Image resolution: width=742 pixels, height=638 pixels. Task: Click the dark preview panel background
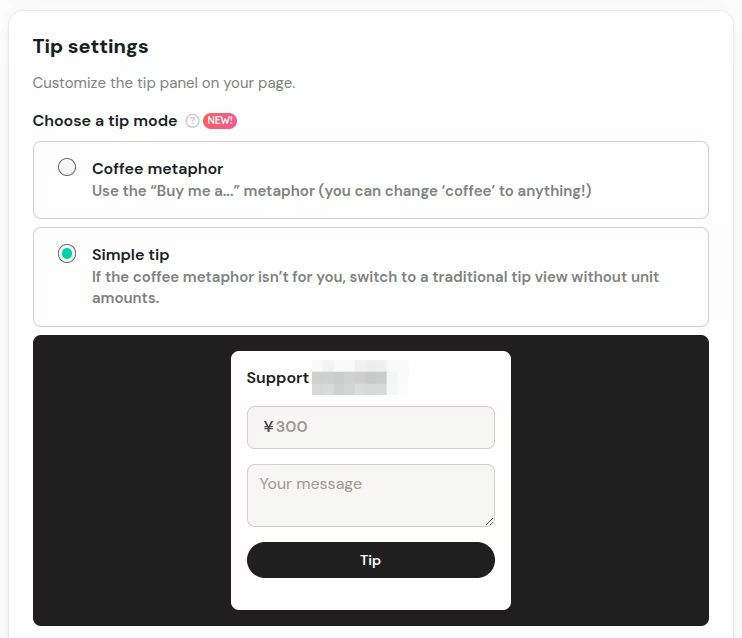click(x=130, y=480)
